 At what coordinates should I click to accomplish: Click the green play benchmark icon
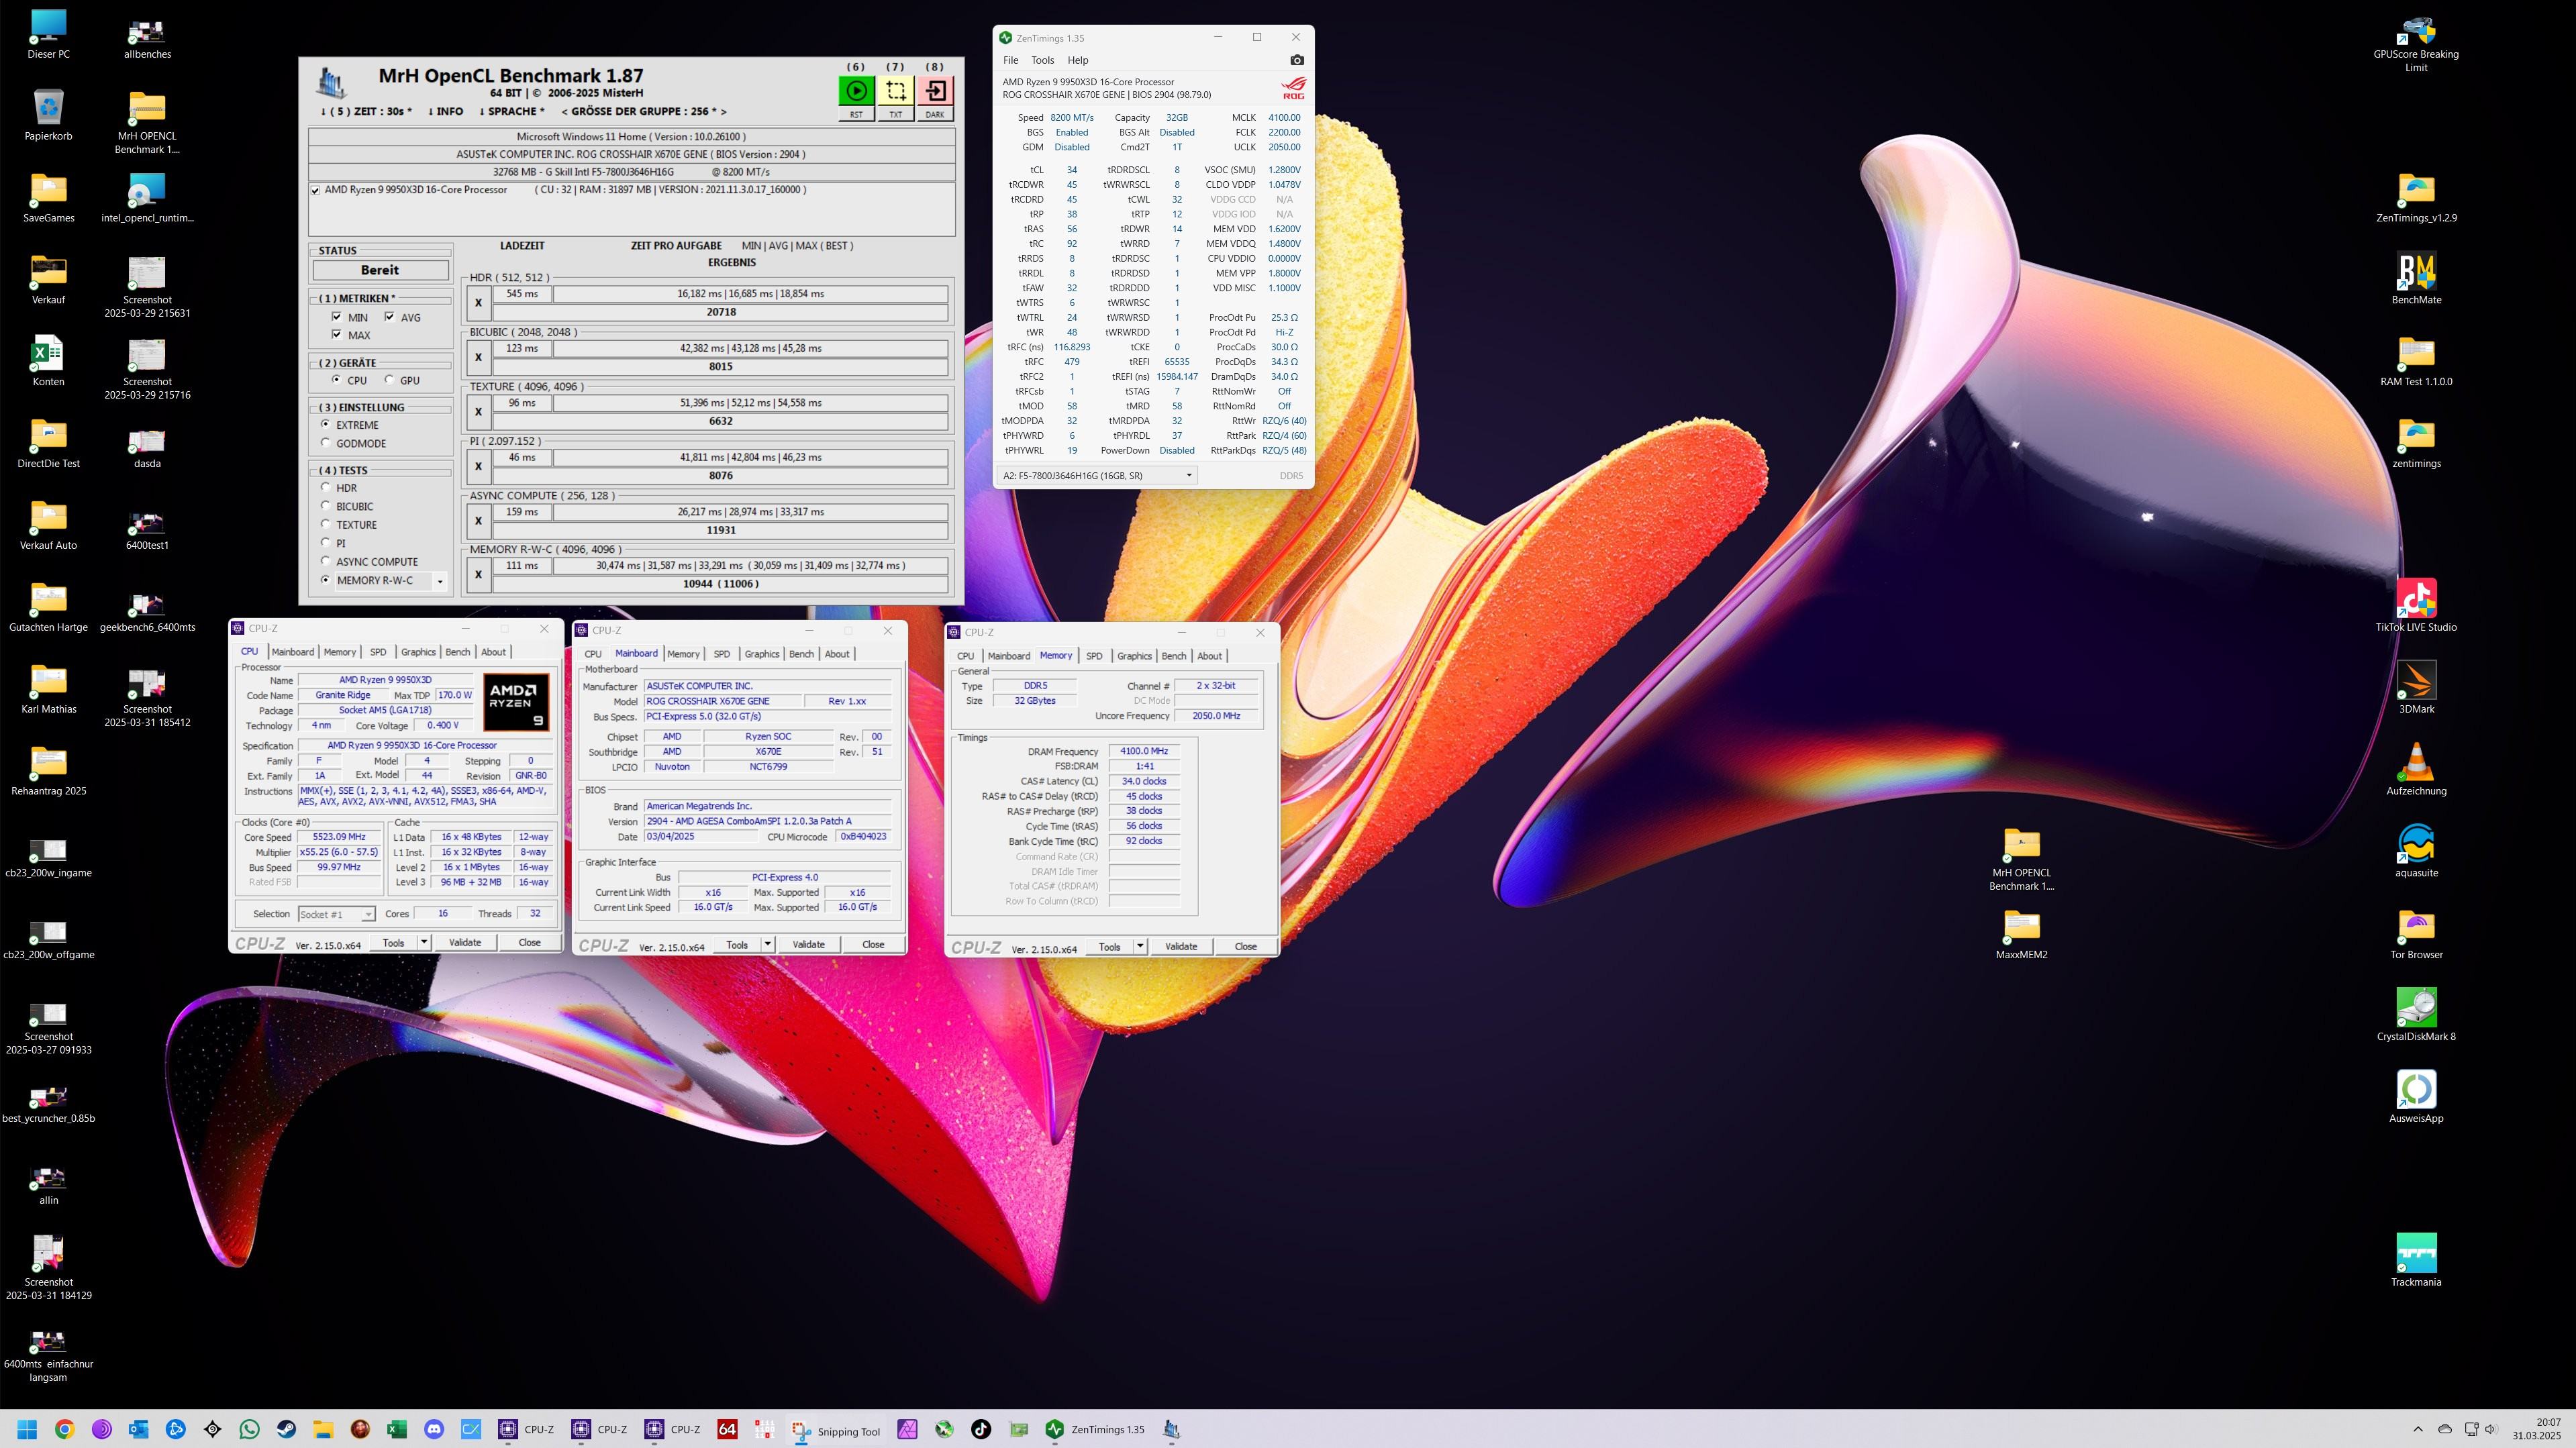coord(856,91)
